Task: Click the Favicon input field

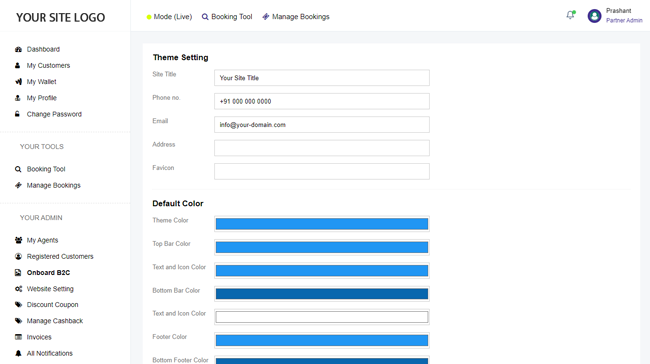Action: (322, 171)
